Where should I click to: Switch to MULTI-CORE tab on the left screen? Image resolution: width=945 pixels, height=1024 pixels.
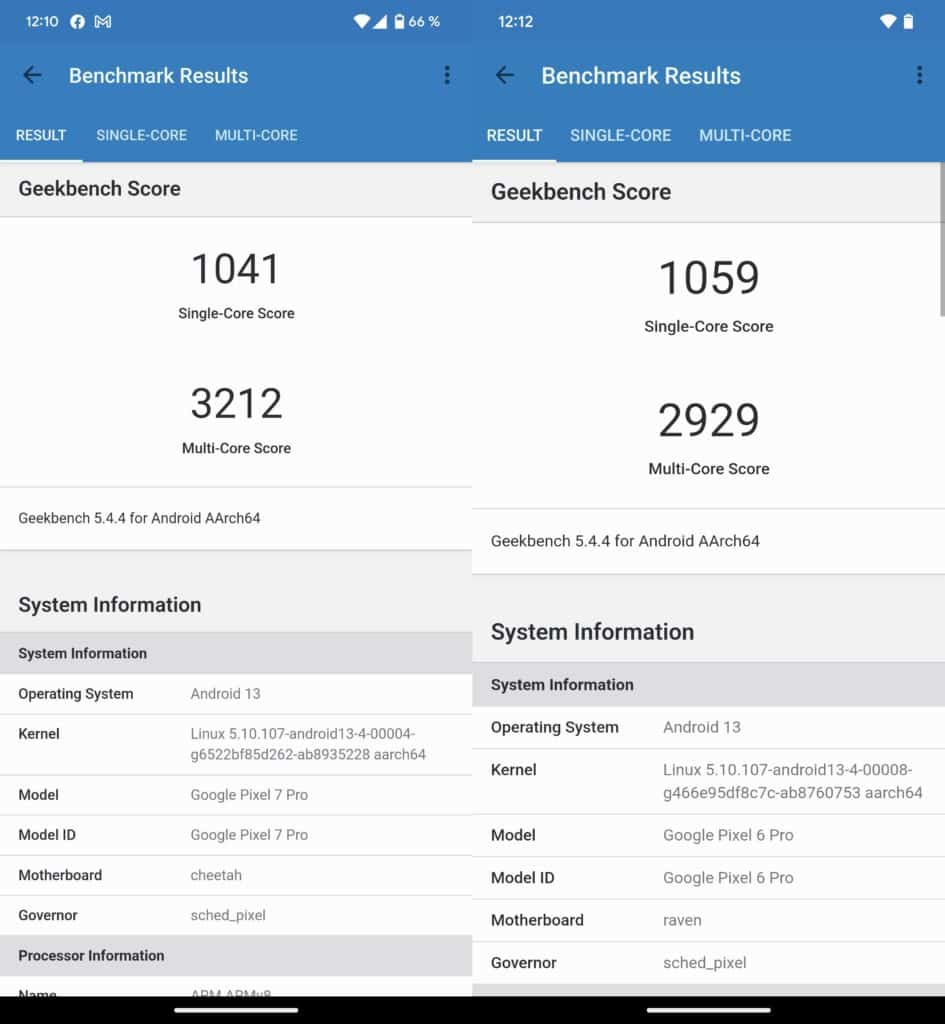tap(257, 135)
